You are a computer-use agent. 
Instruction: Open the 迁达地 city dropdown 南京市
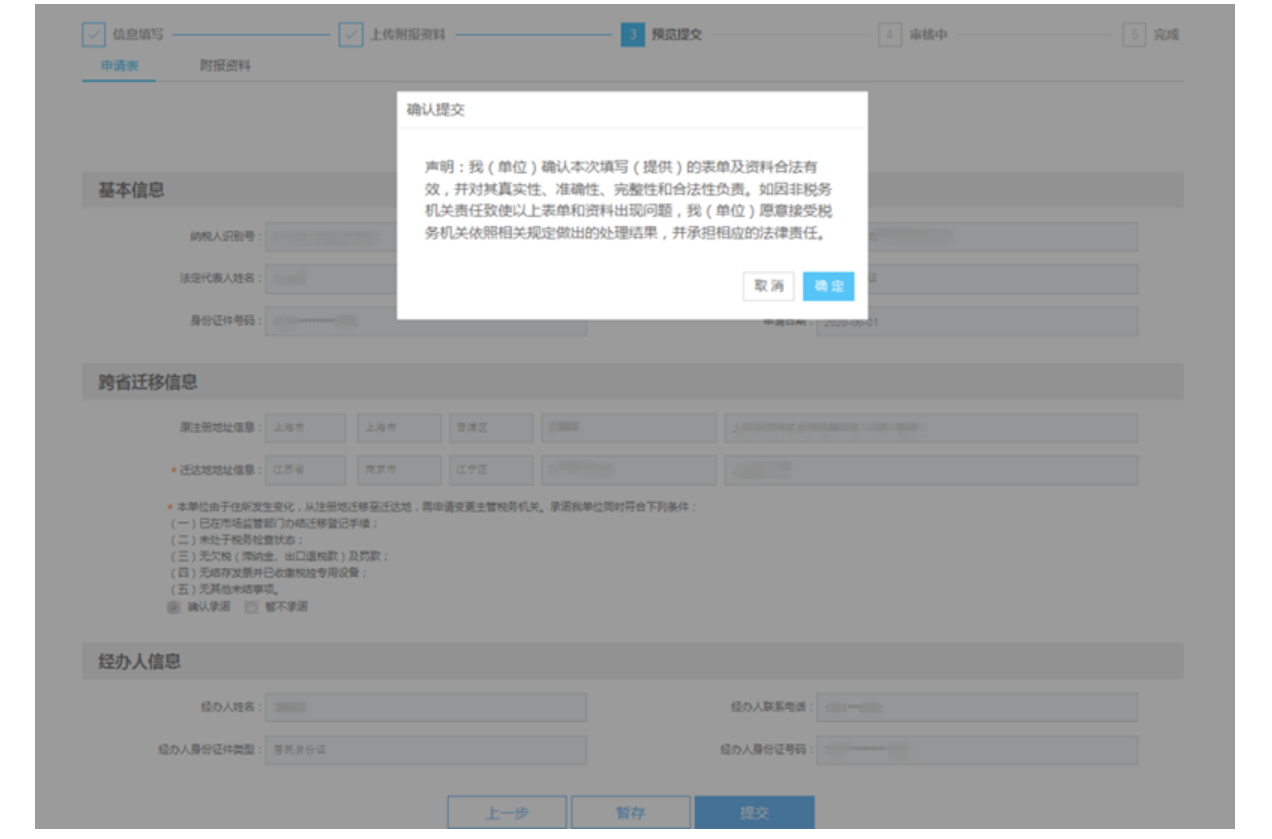point(398,470)
